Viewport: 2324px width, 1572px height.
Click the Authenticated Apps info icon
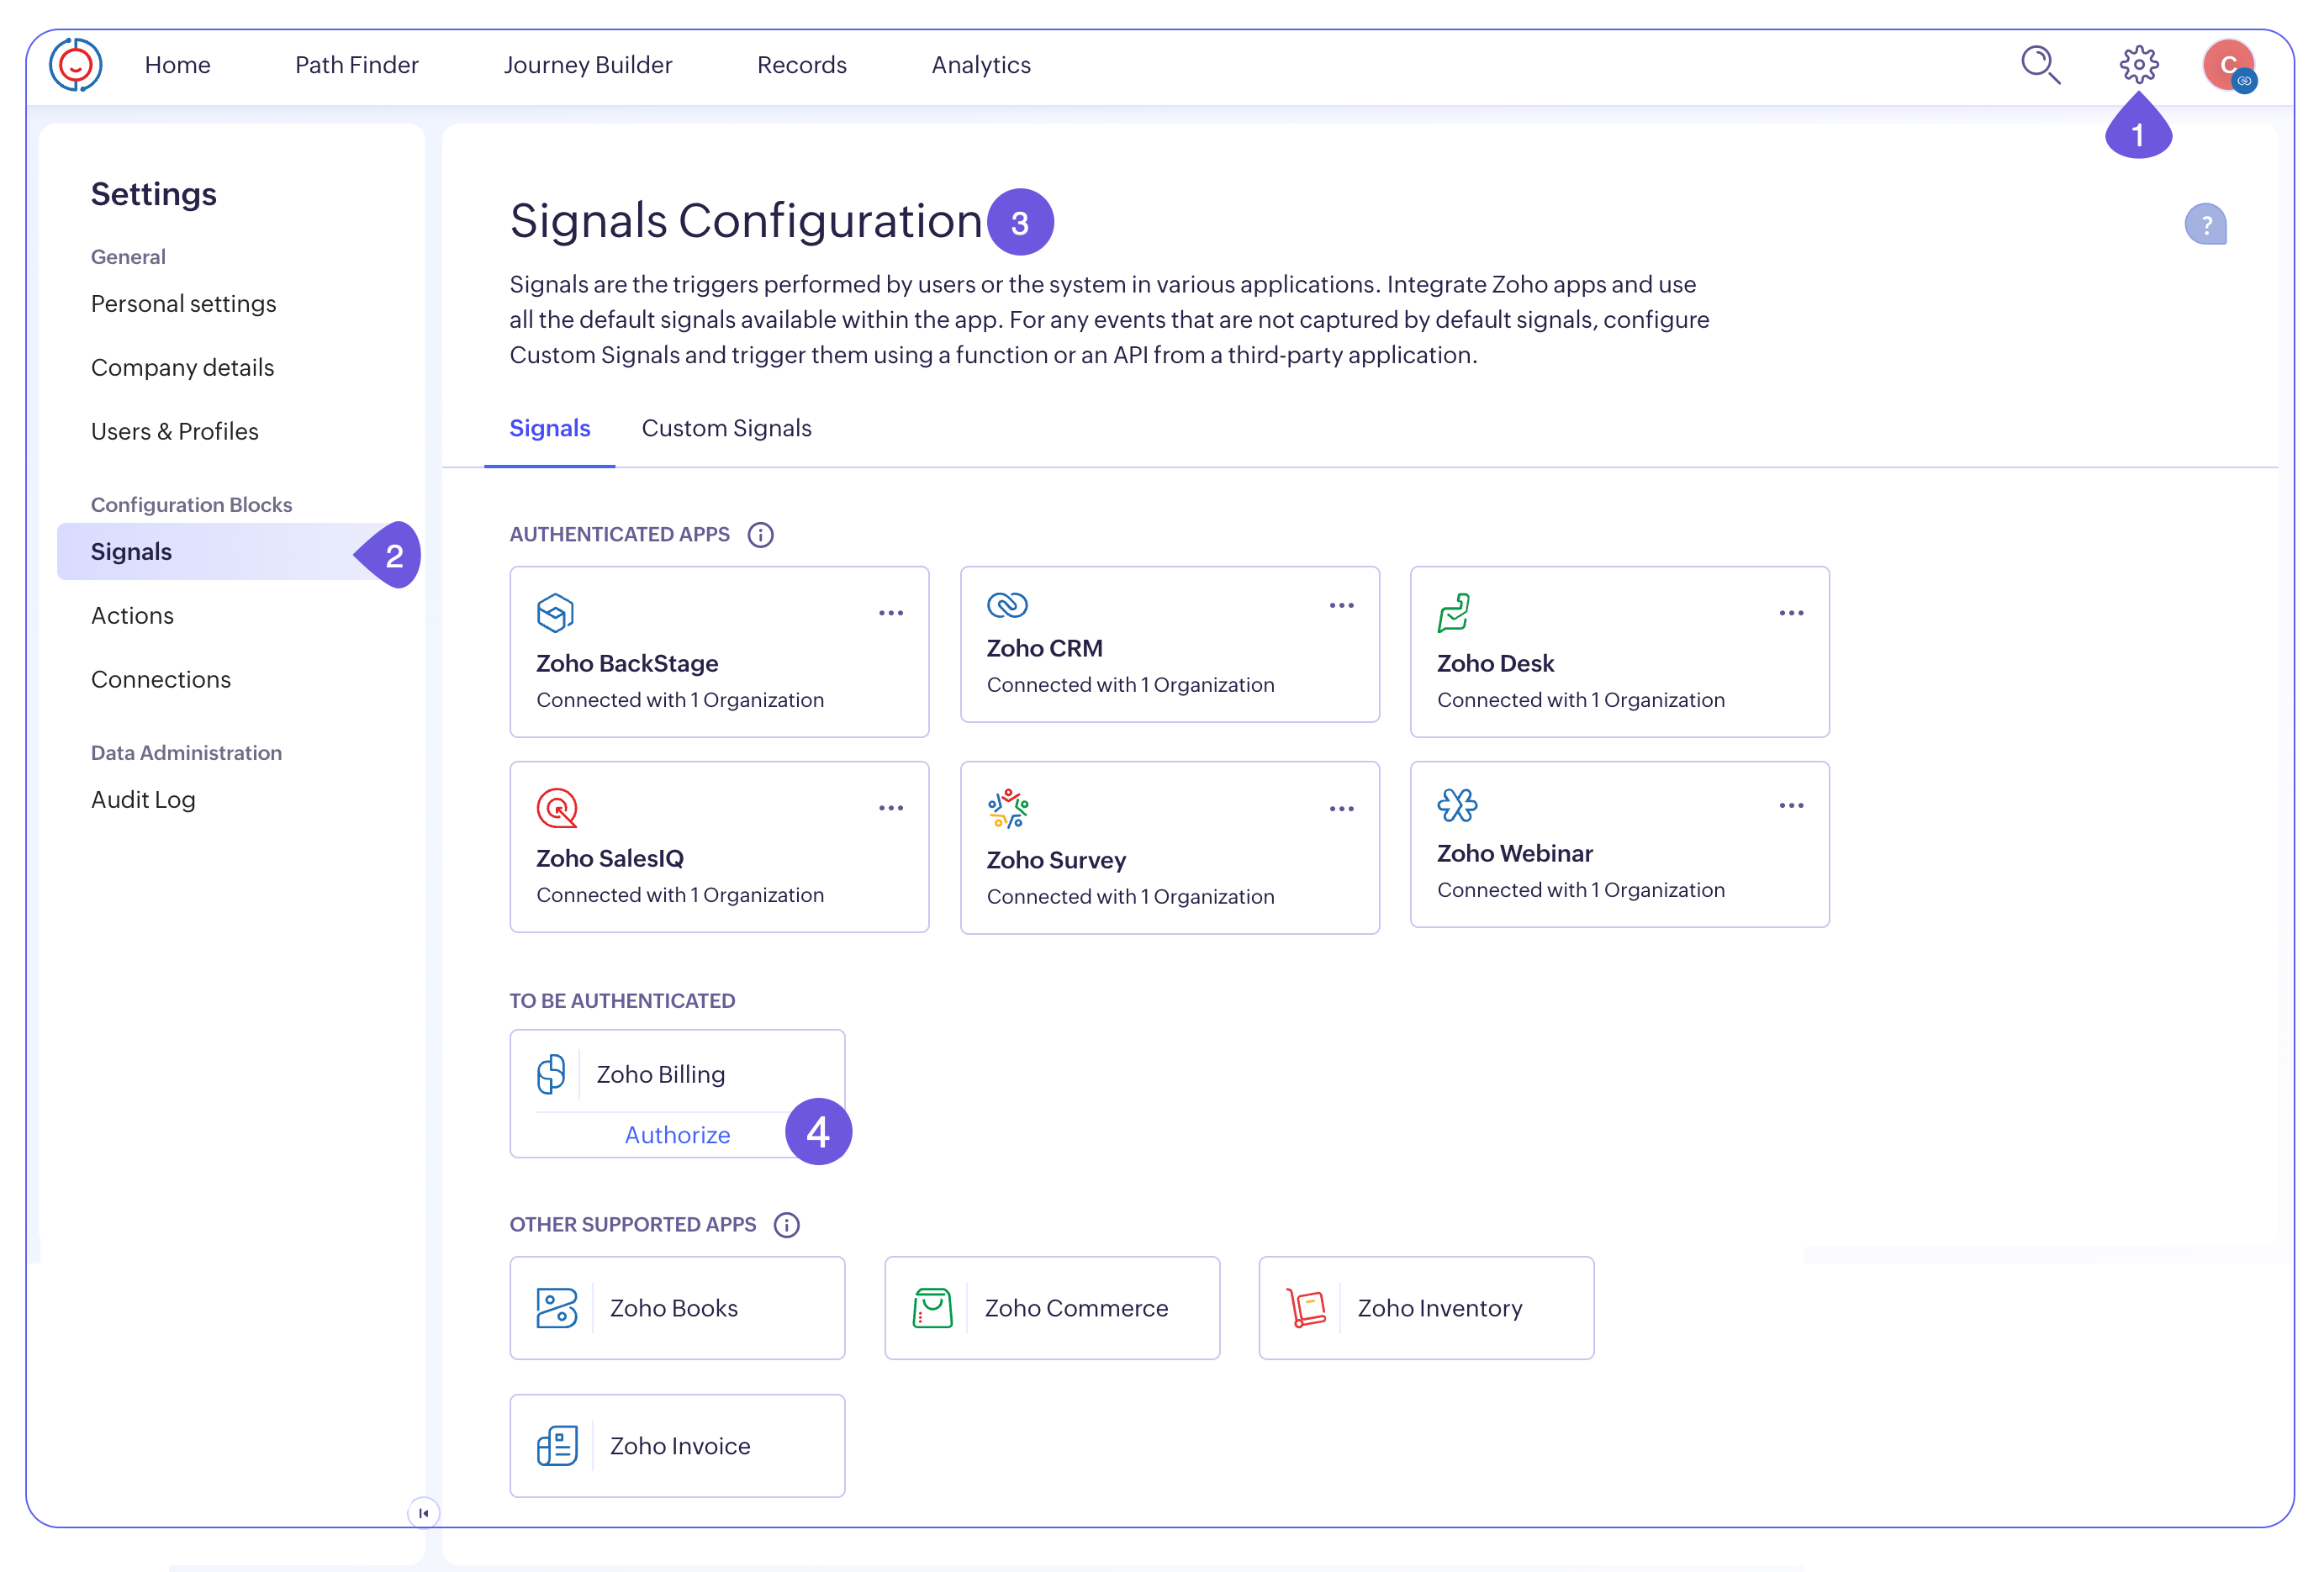760,535
